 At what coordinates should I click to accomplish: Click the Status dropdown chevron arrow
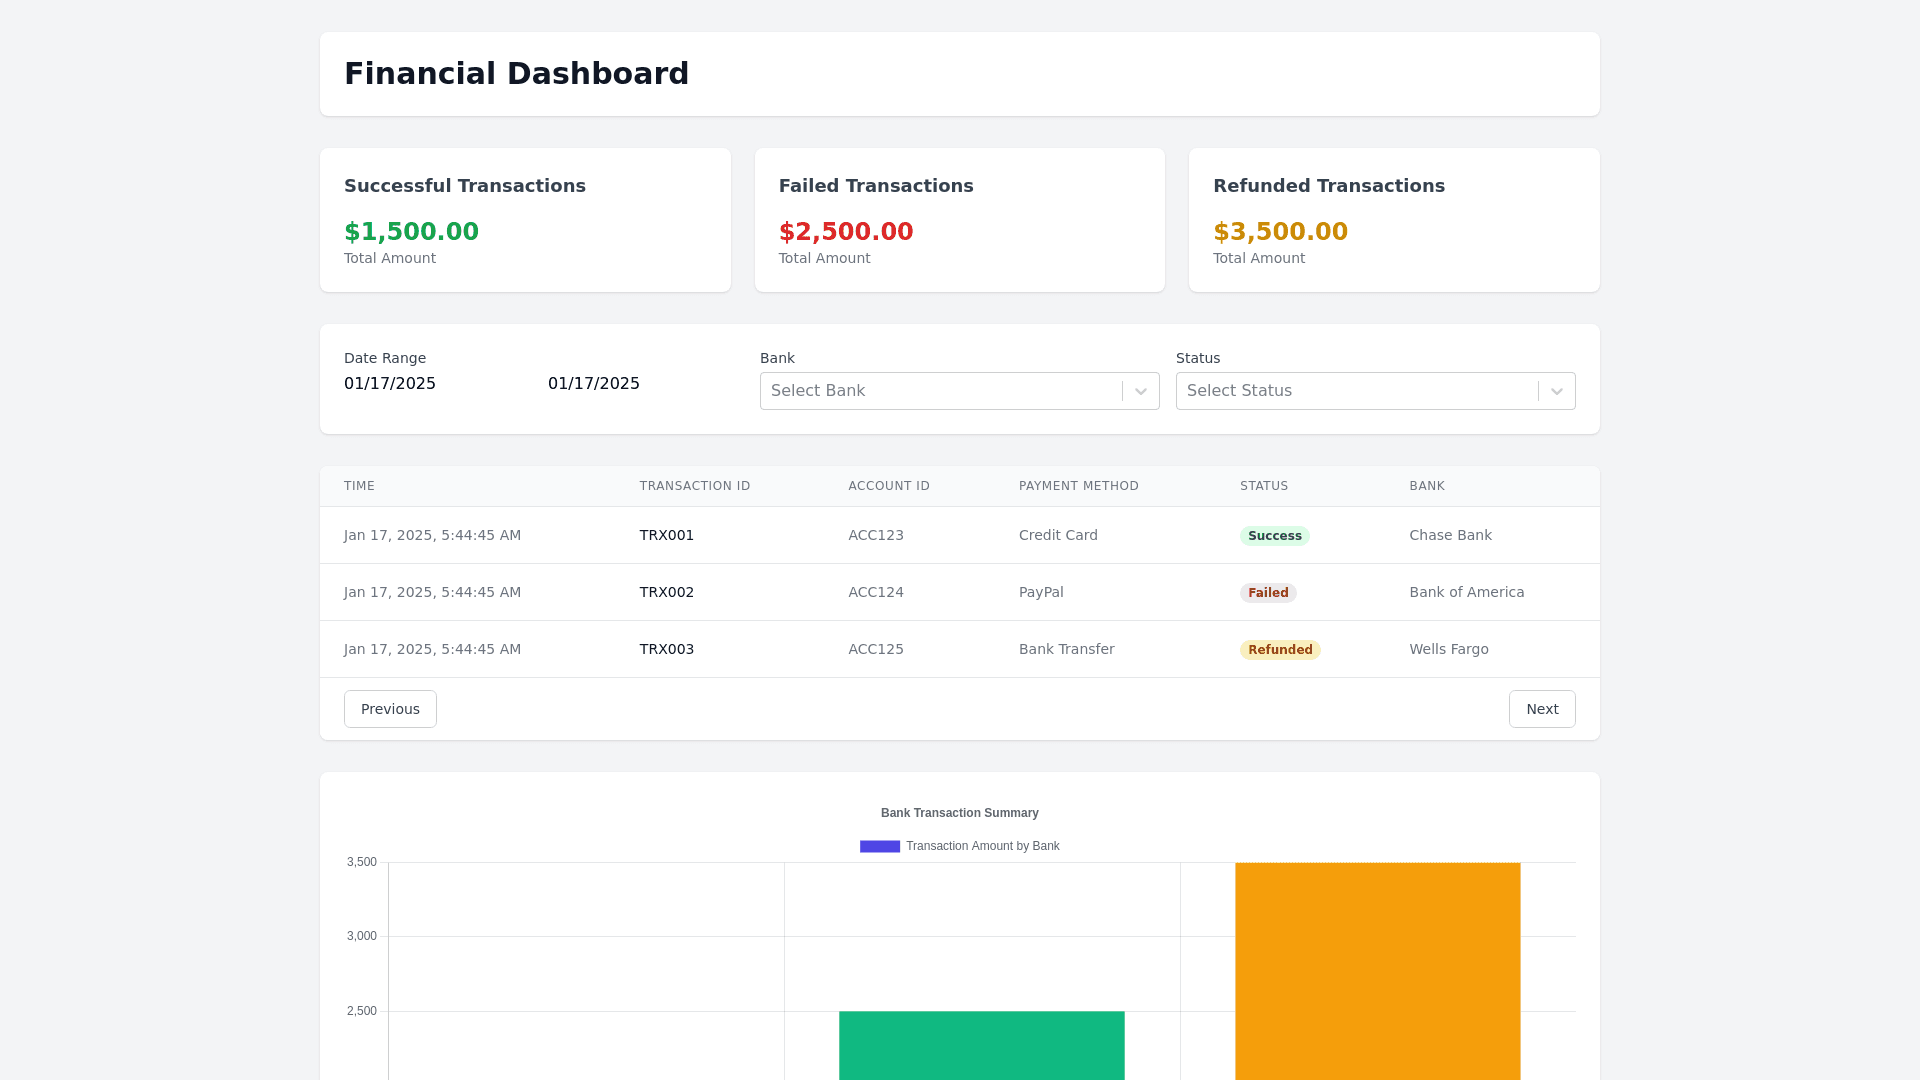pyautogui.click(x=1557, y=391)
